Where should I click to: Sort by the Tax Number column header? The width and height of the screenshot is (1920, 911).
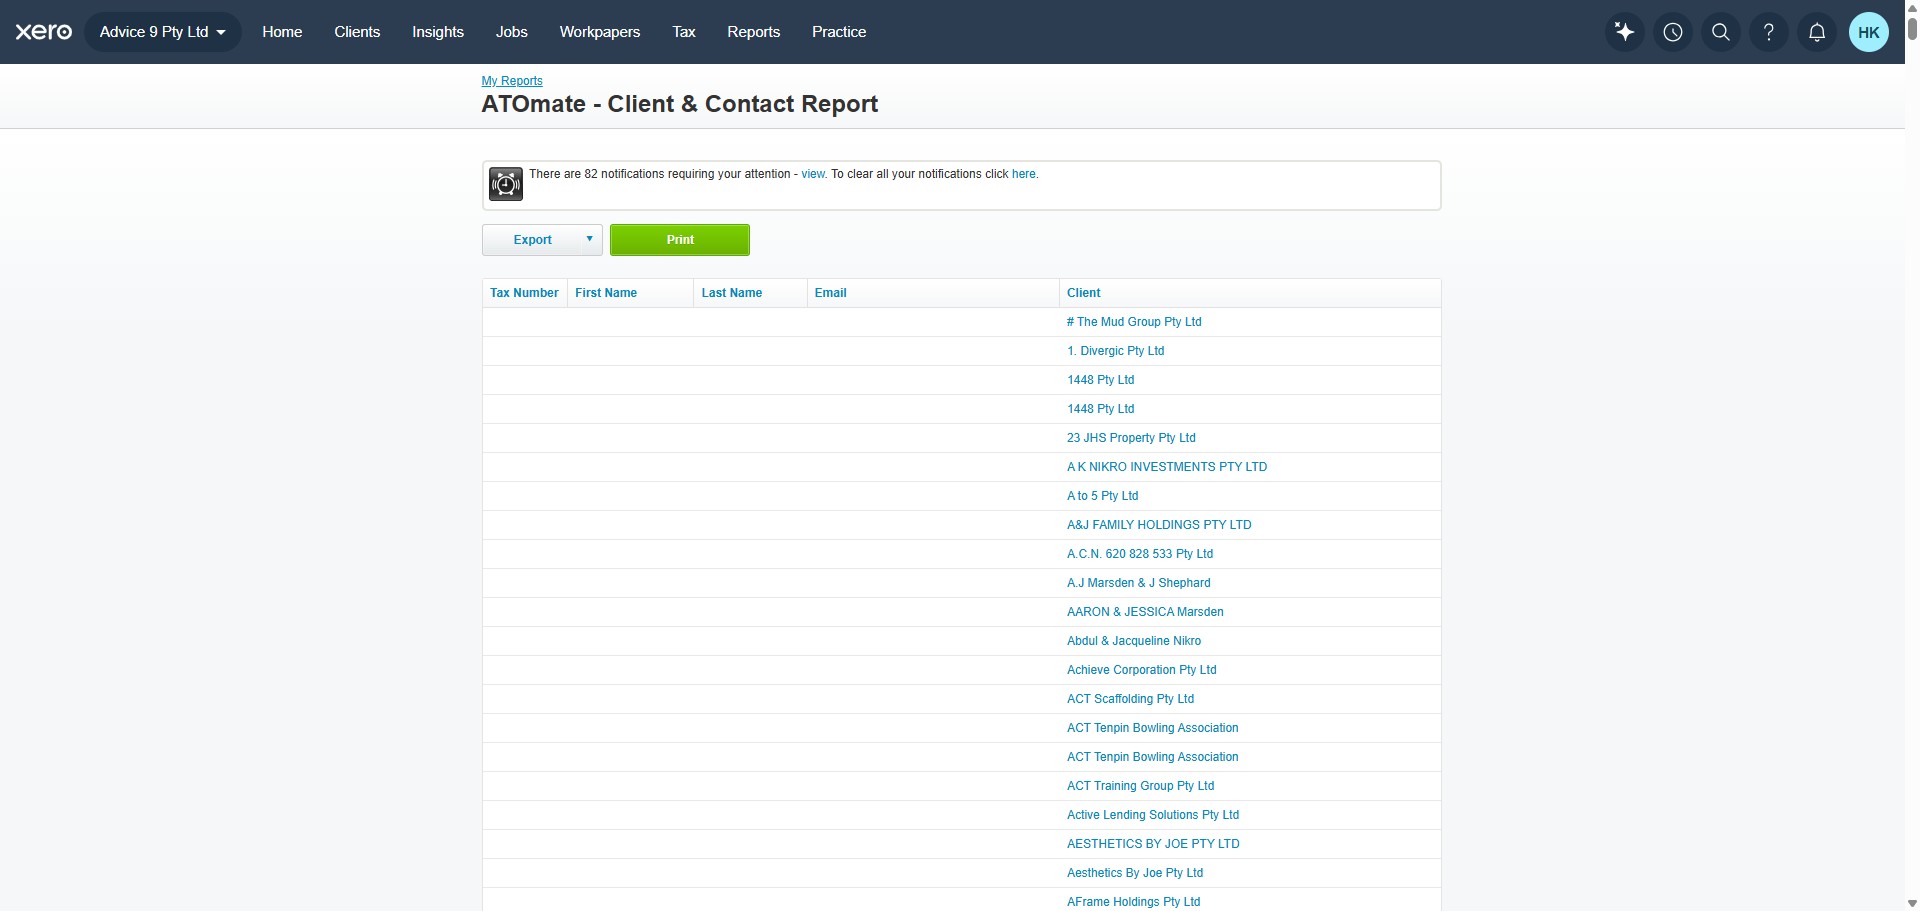coord(524,293)
